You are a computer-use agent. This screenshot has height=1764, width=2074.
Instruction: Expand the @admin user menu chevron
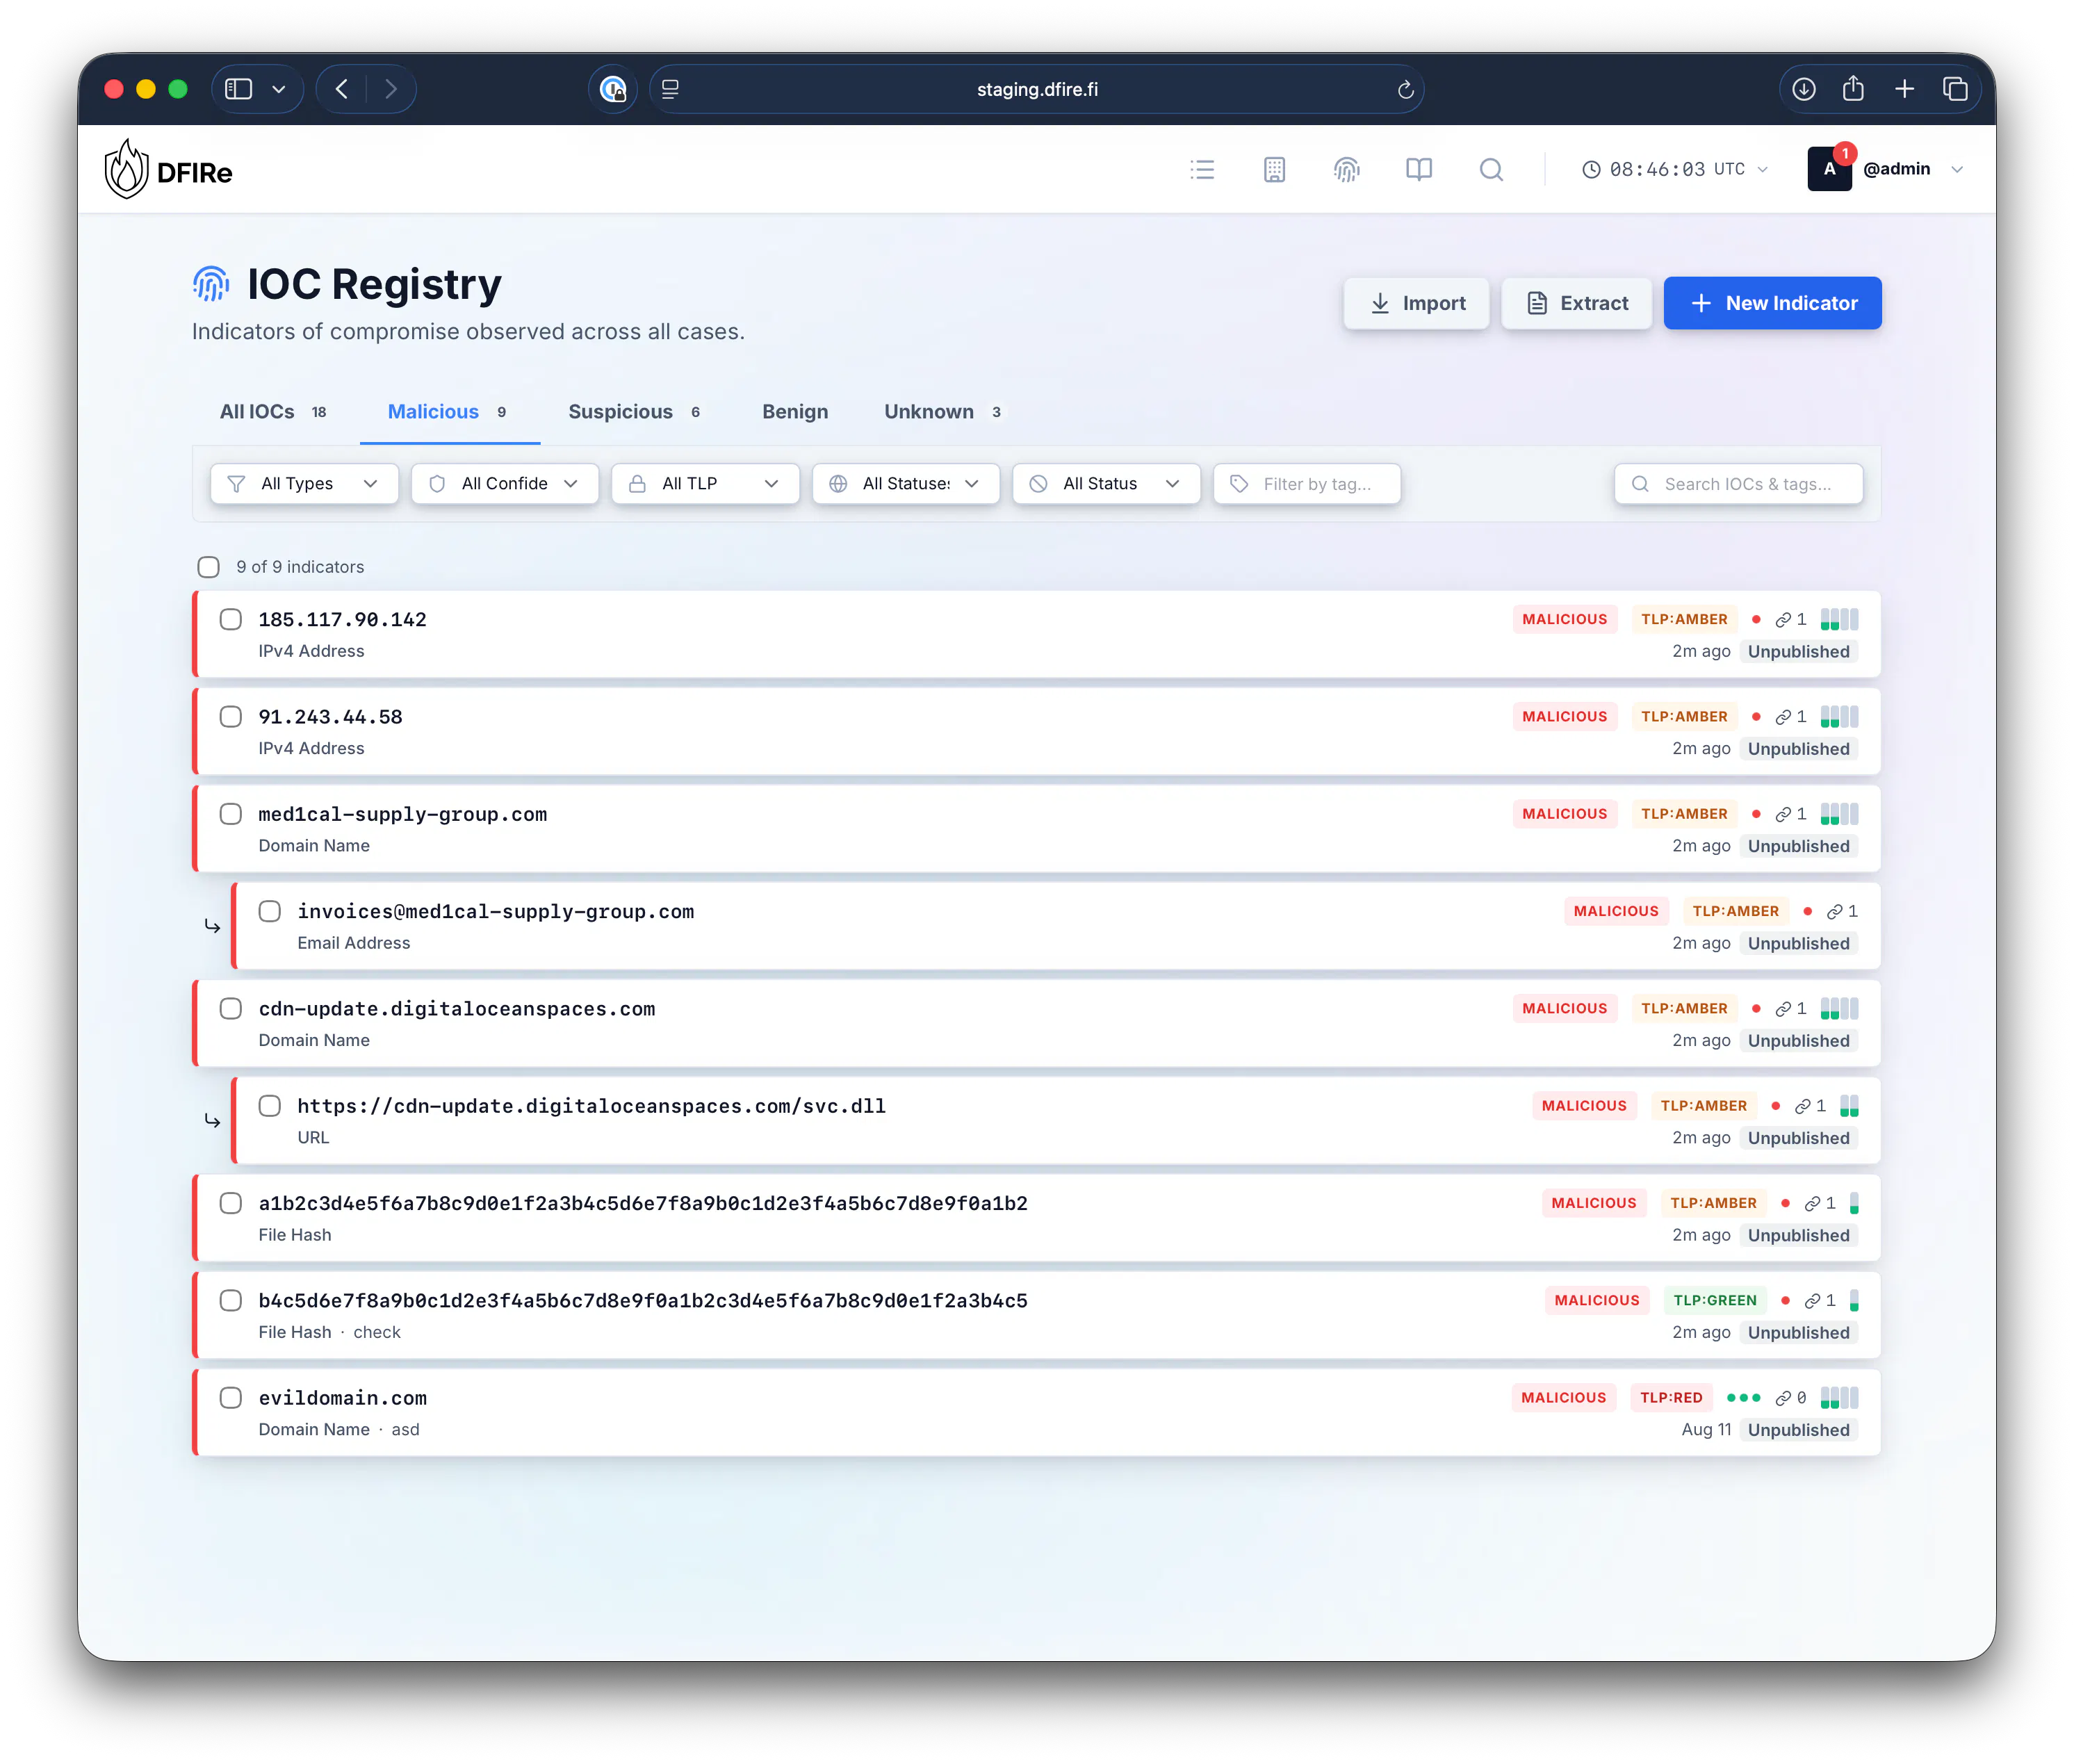[x=1957, y=169]
